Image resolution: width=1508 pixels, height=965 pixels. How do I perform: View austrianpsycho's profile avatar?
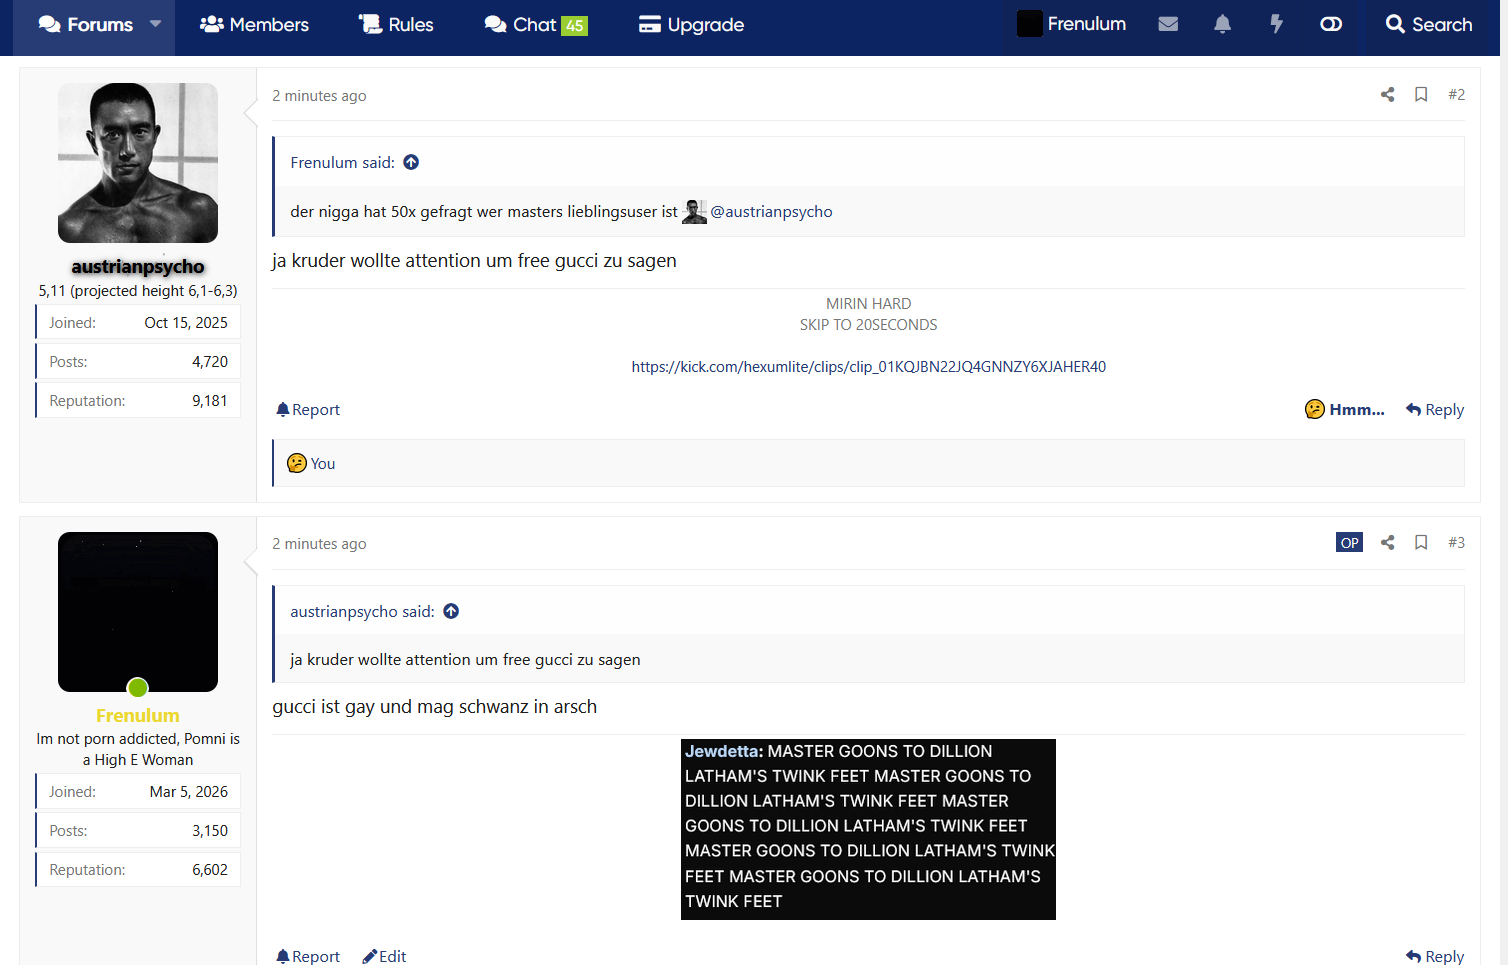pos(138,163)
